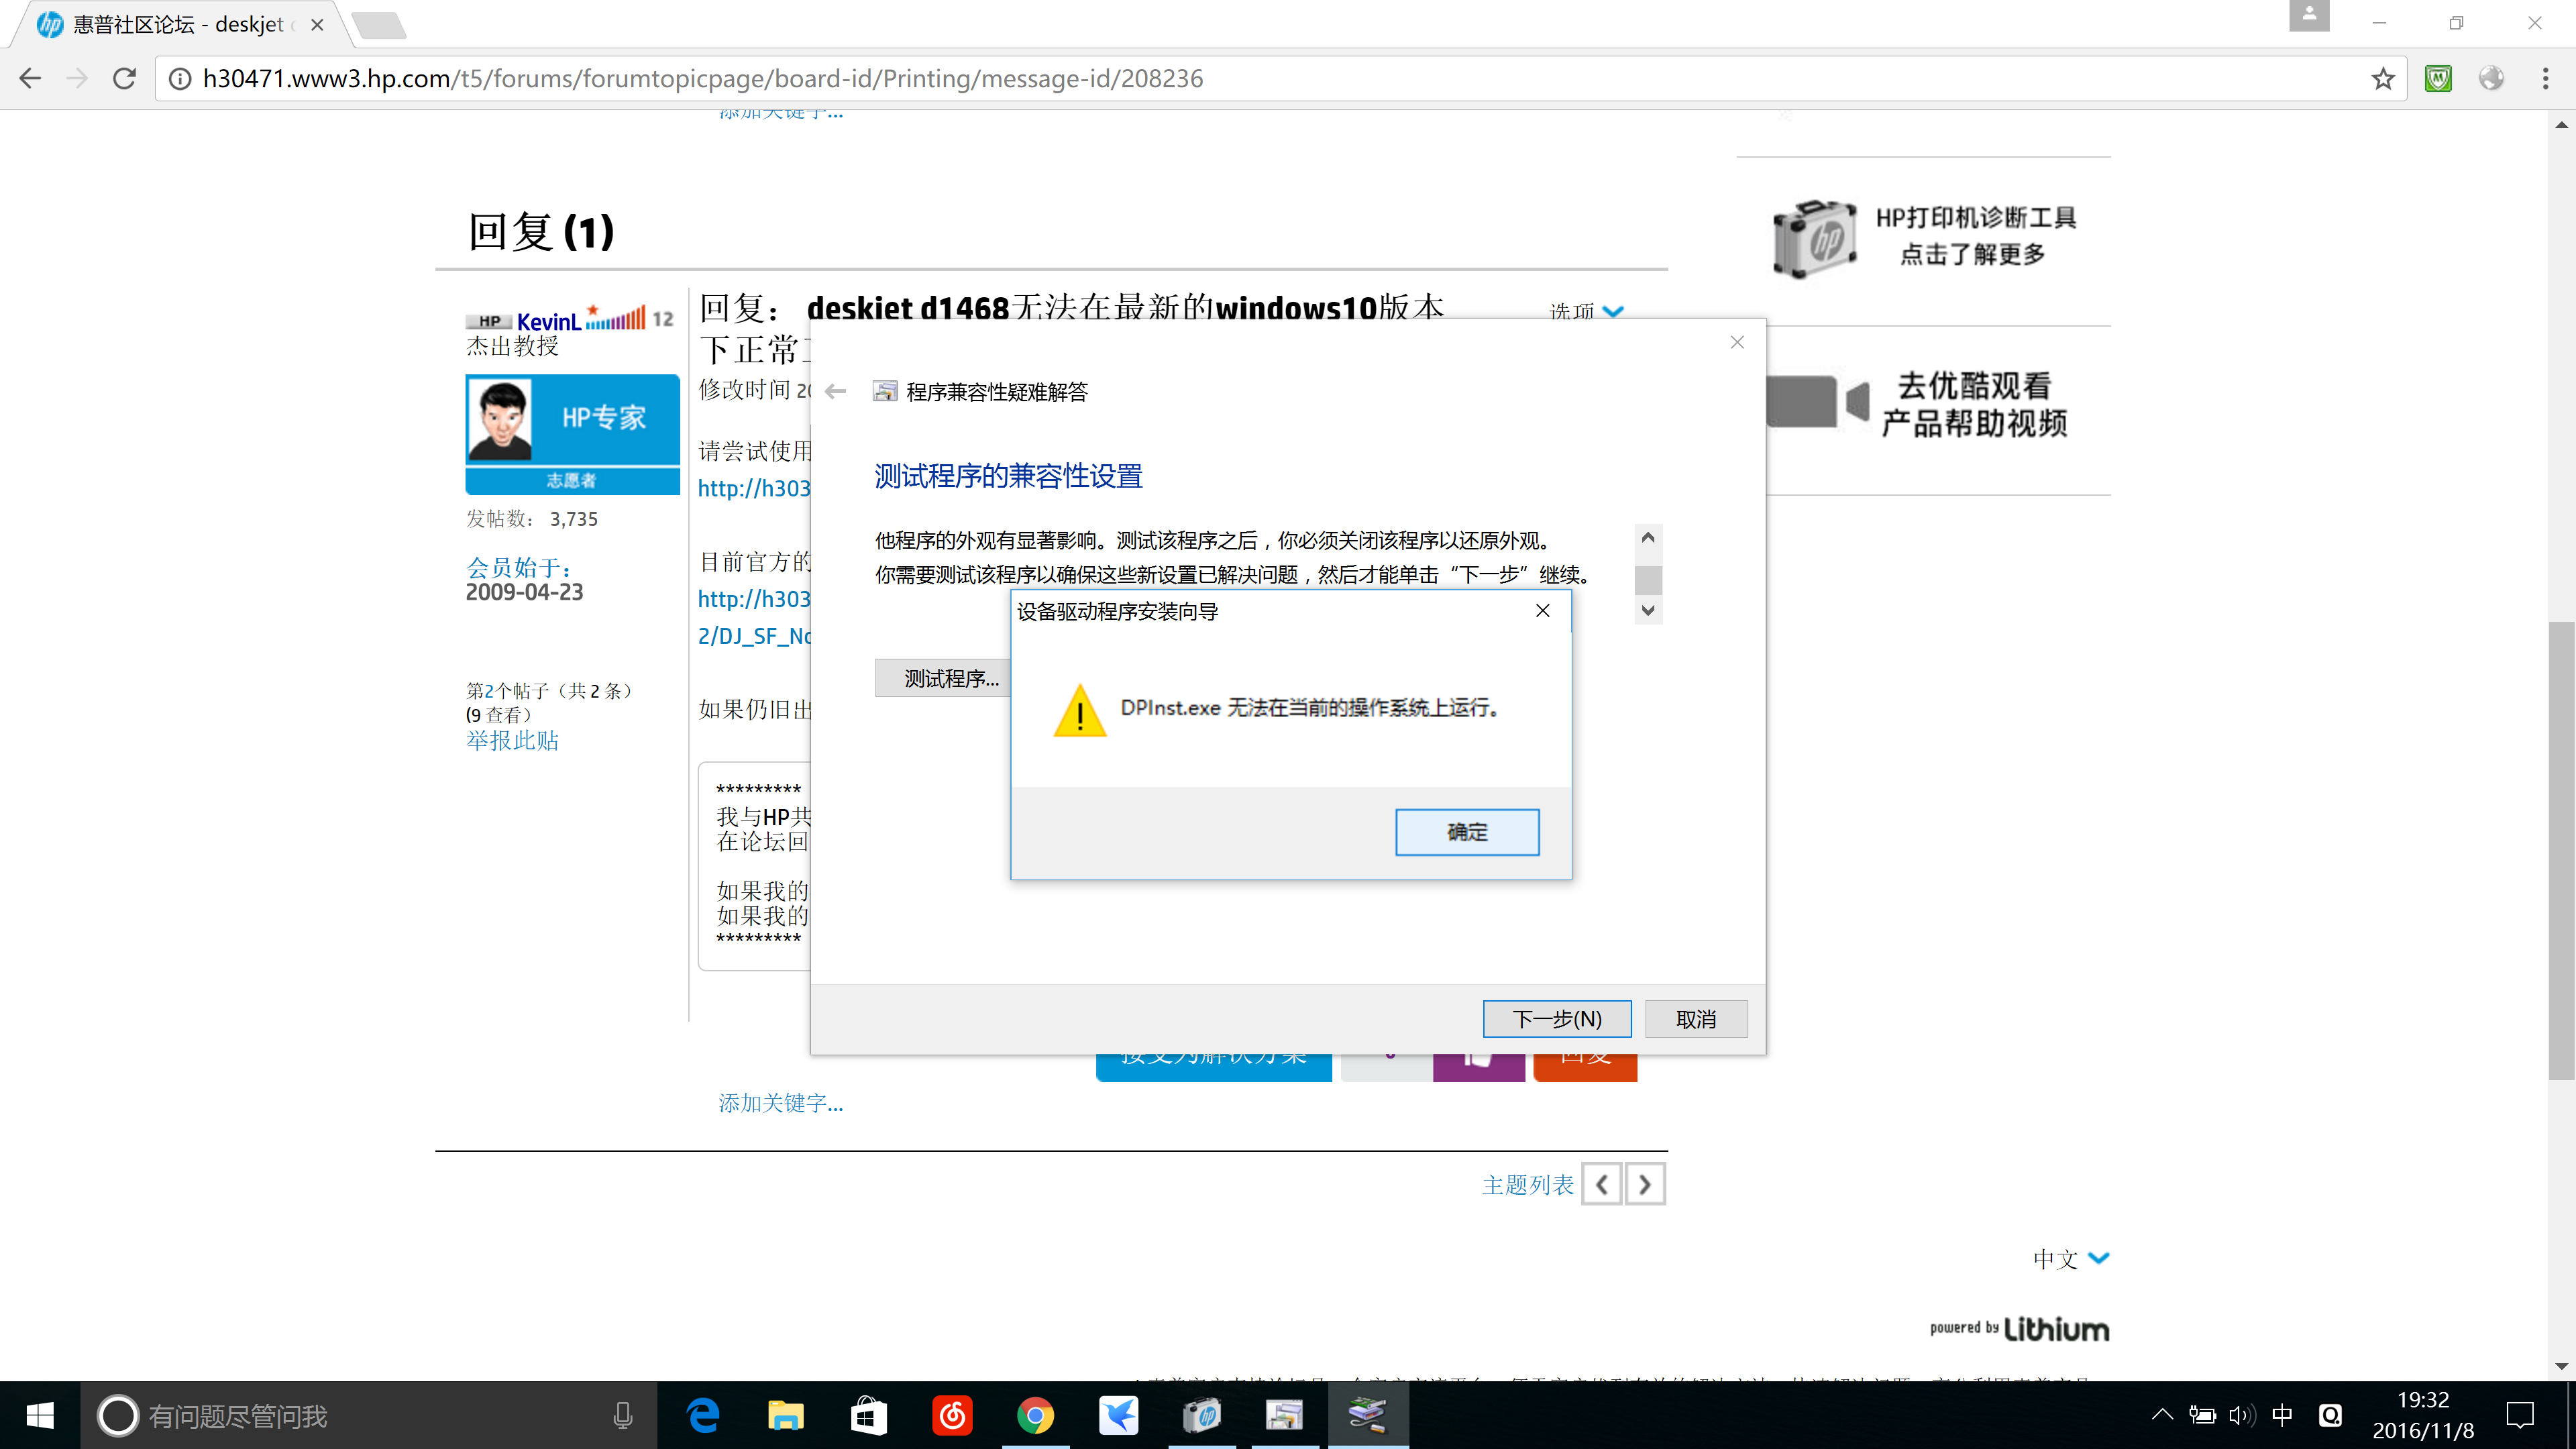Click the volume tray icon
Image resolution: width=2576 pixels, height=1449 pixels.
2241,1415
